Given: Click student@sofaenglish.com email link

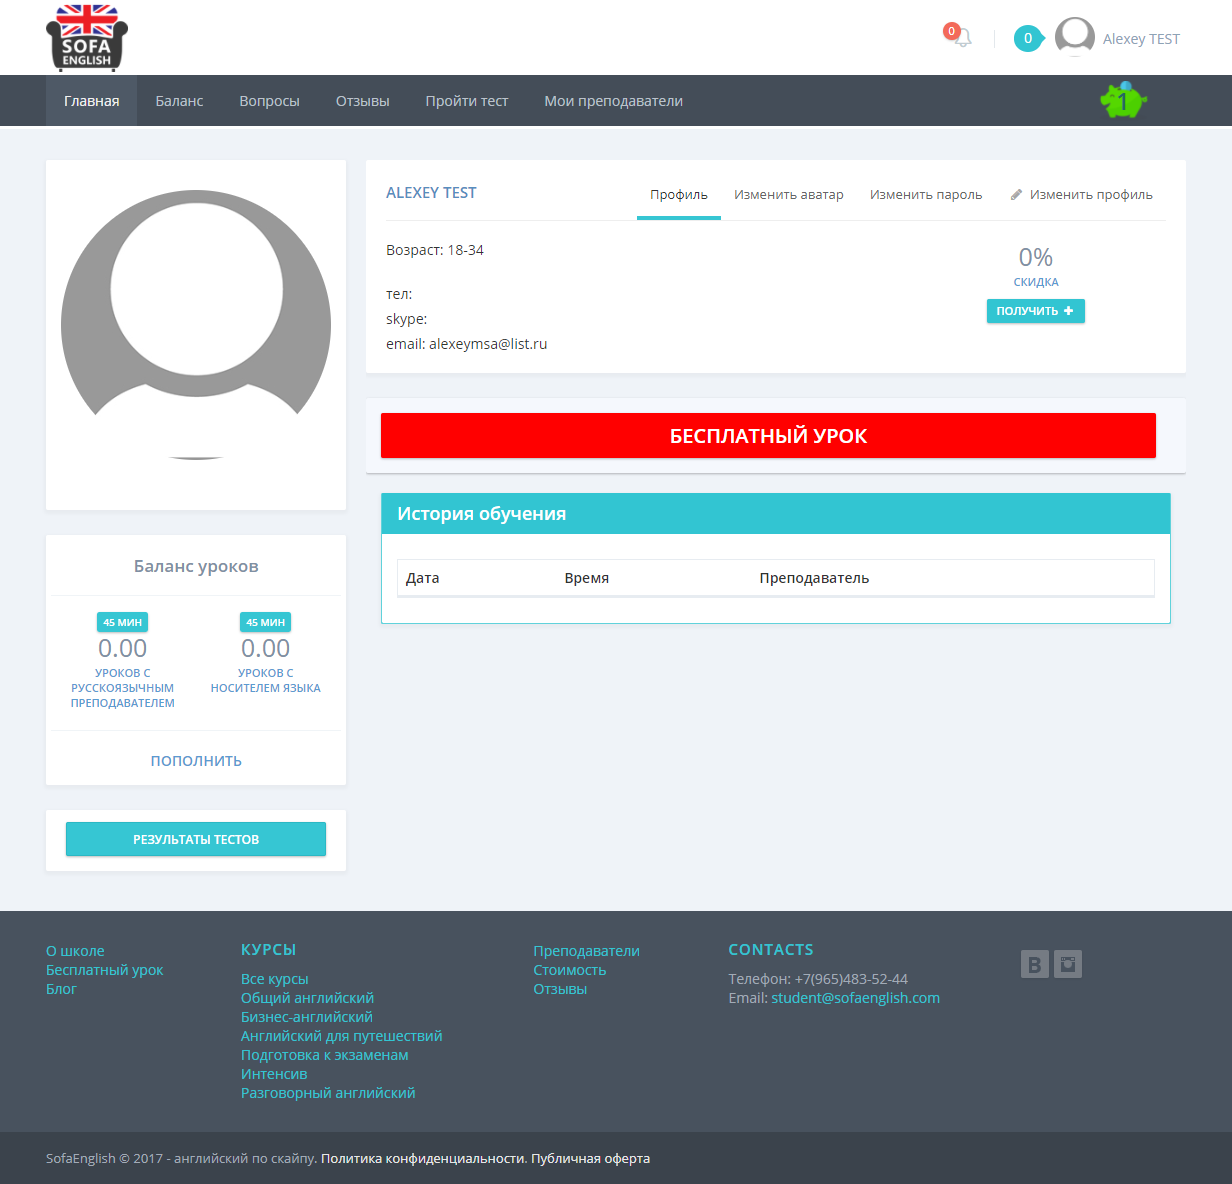Looking at the screenshot, I should click(856, 998).
